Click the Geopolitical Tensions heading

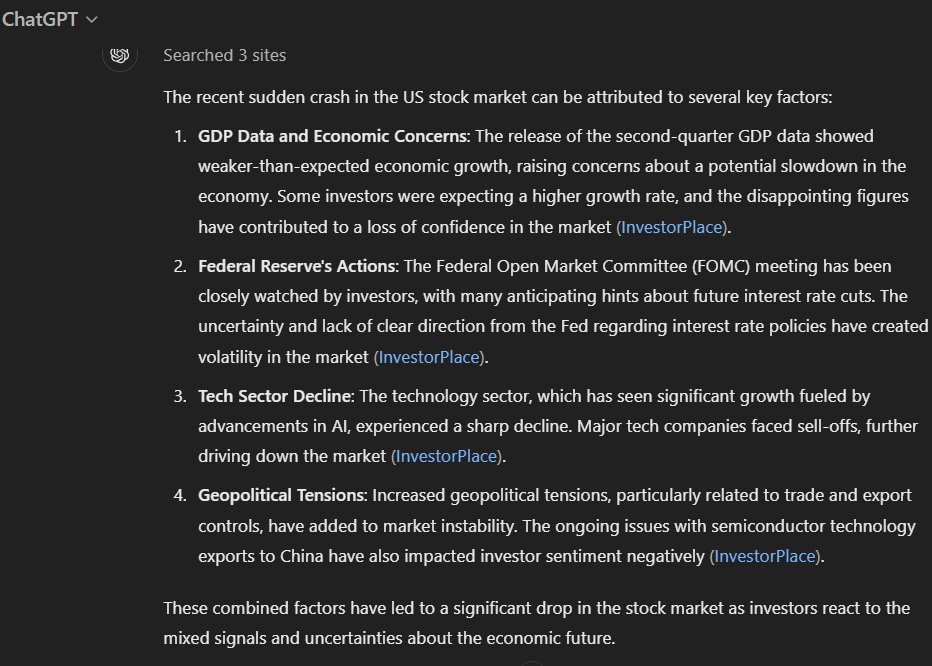[x=281, y=495]
